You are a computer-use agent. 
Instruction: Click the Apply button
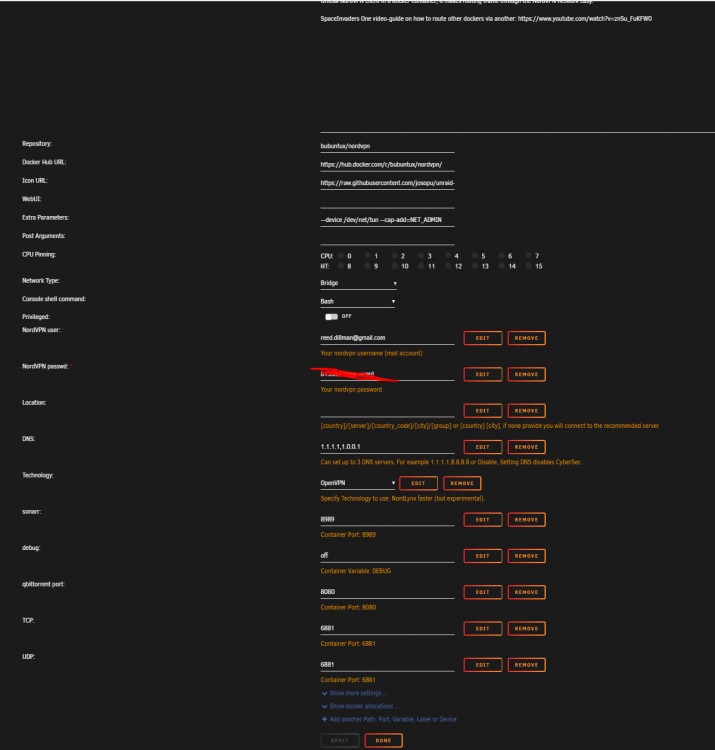coord(340,740)
